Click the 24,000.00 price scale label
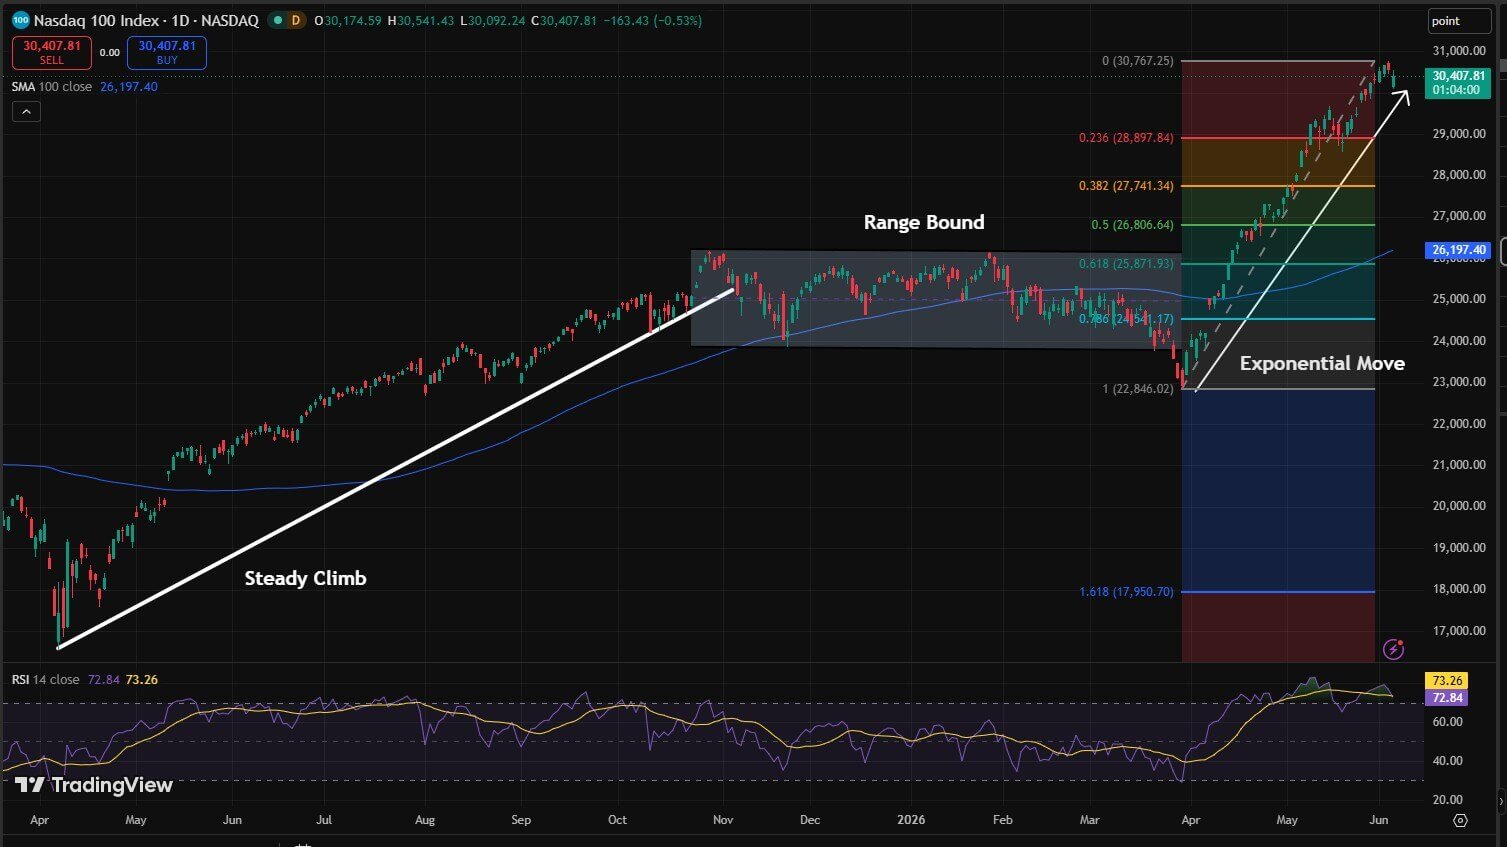This screenshot has width=1507, height=847. tap(1459, 340)
